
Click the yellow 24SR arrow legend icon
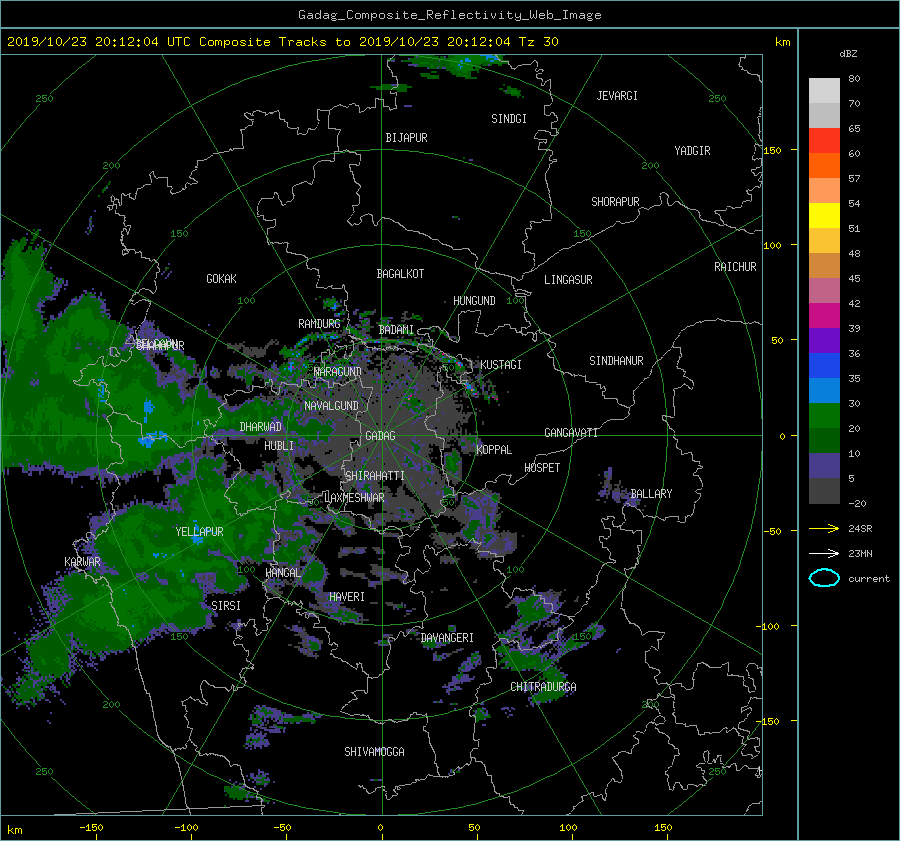(x=824, y=528)
